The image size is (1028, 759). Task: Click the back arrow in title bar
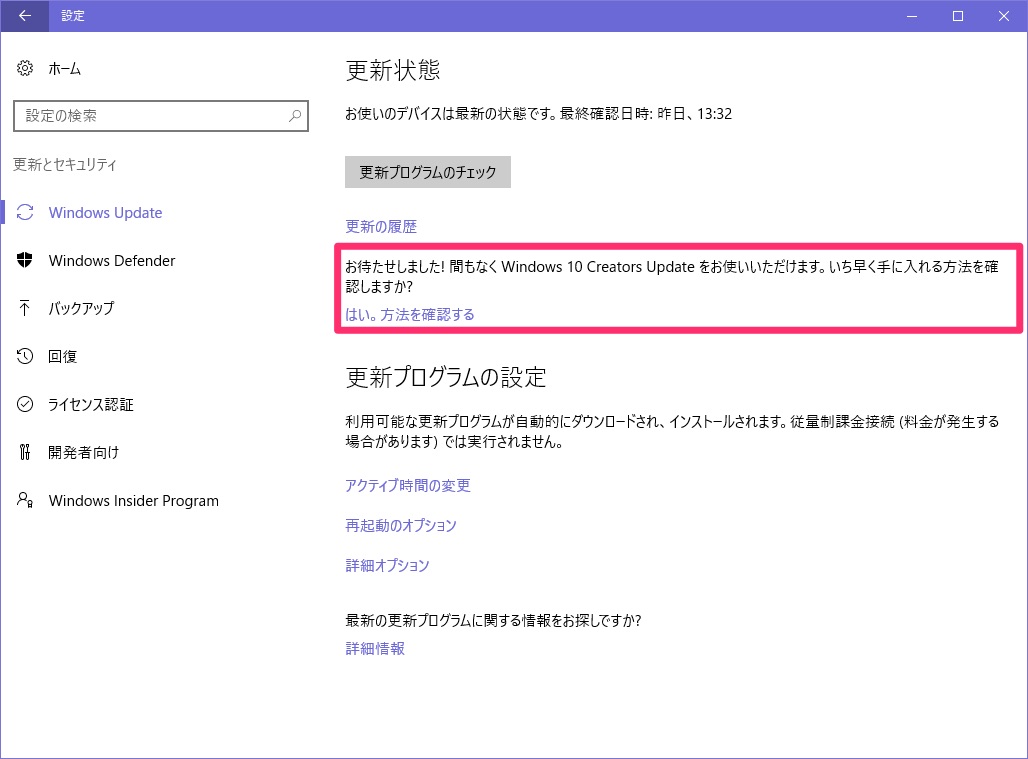[x=24, y=16]
